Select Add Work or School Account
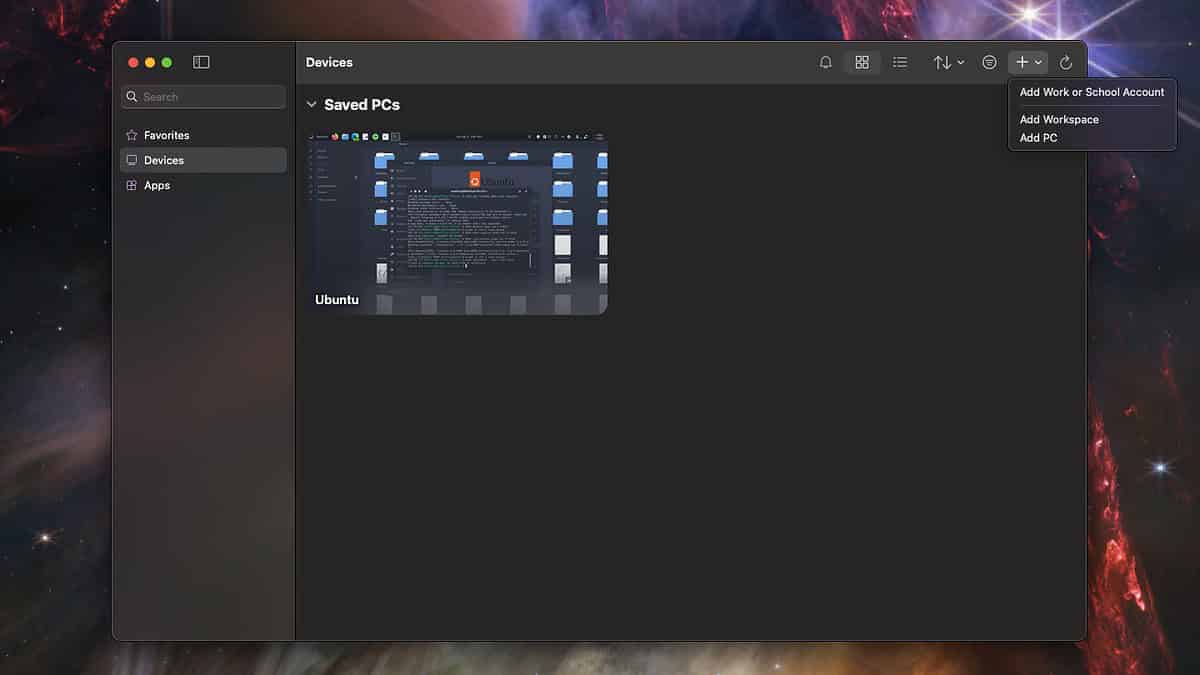1200x675 pixels. click(x=1091, y=92)
